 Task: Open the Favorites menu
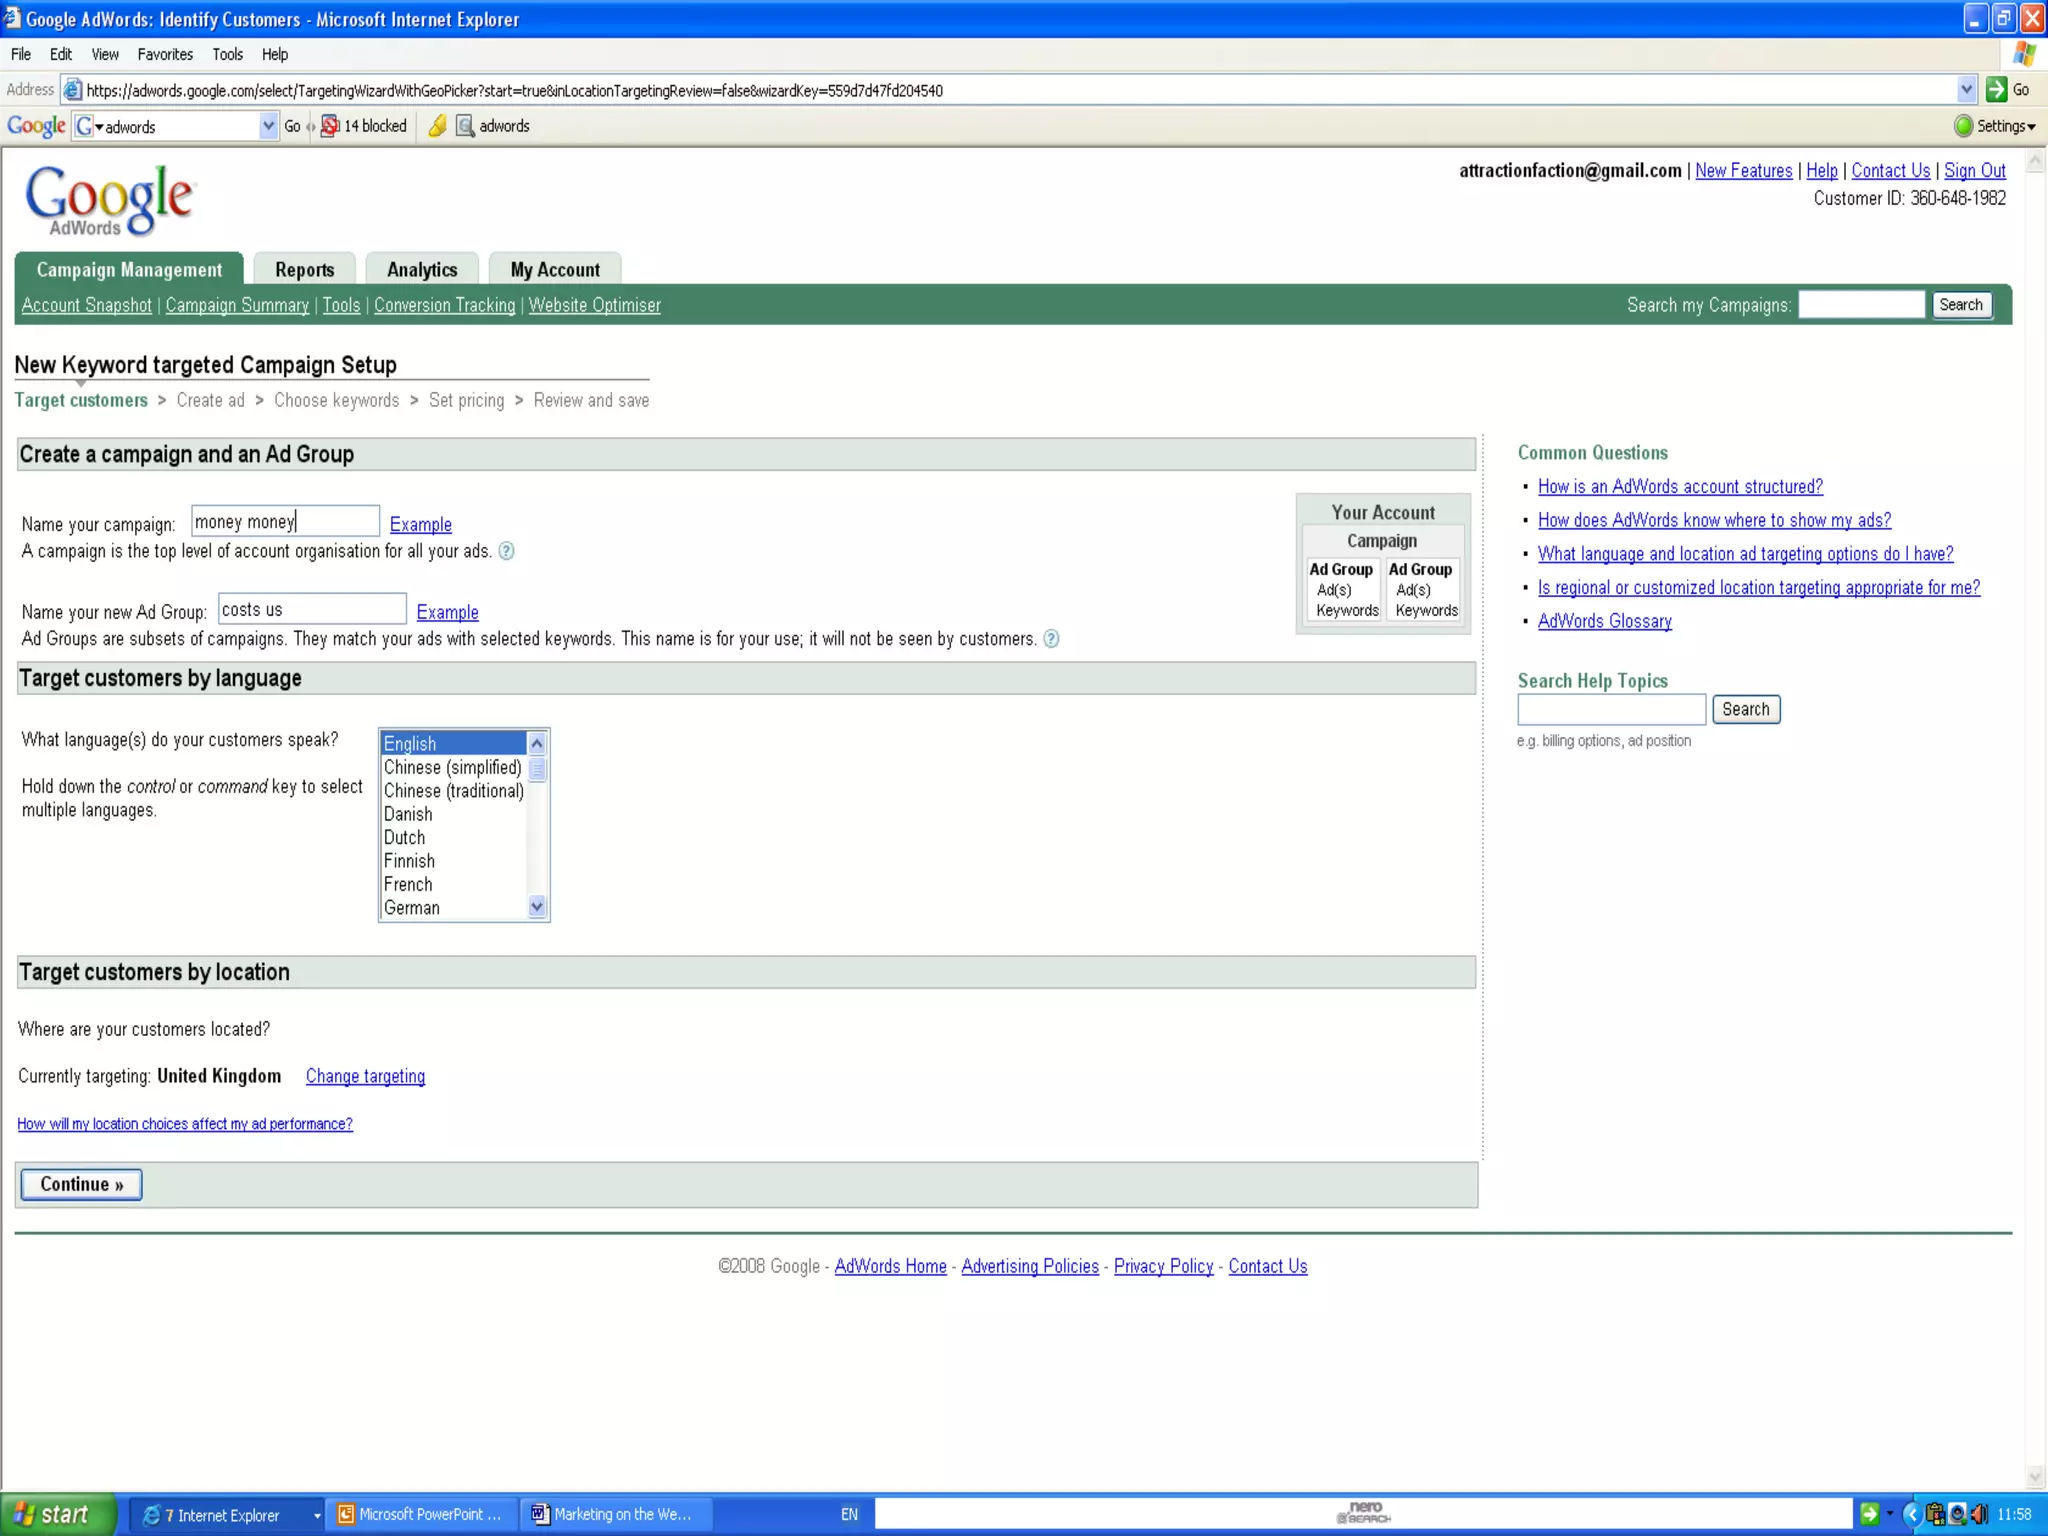(x=165, y=54)
